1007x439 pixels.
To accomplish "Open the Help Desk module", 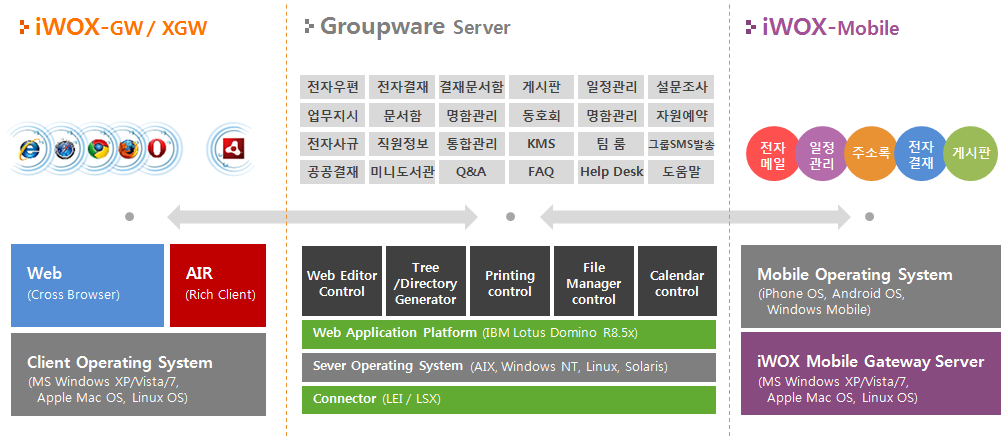I will click(611, 171).
